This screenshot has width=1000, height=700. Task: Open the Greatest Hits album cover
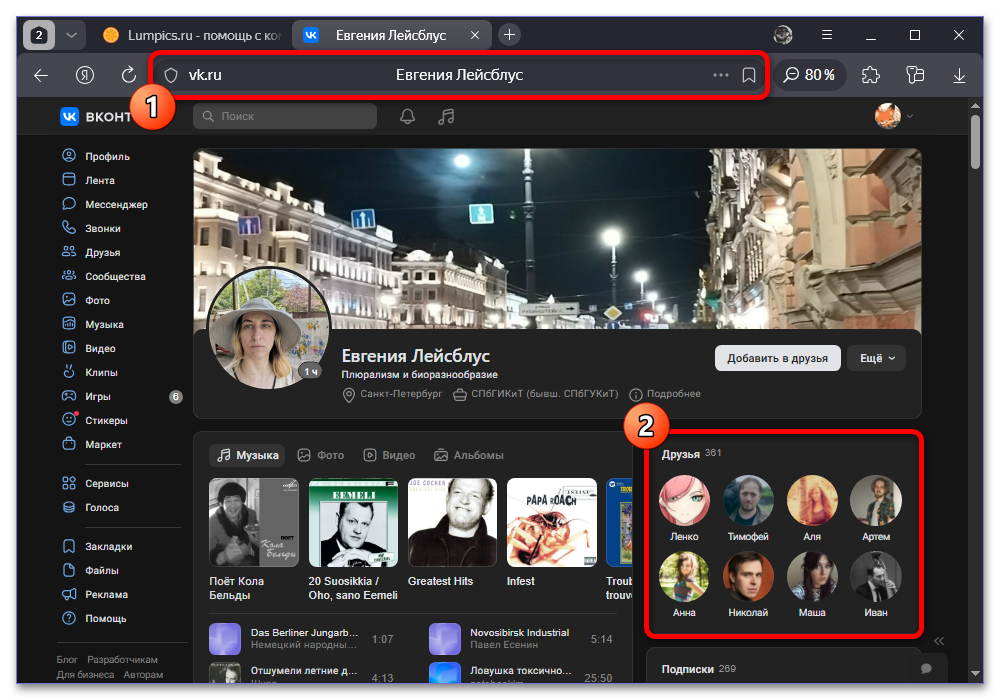[452, 523]
